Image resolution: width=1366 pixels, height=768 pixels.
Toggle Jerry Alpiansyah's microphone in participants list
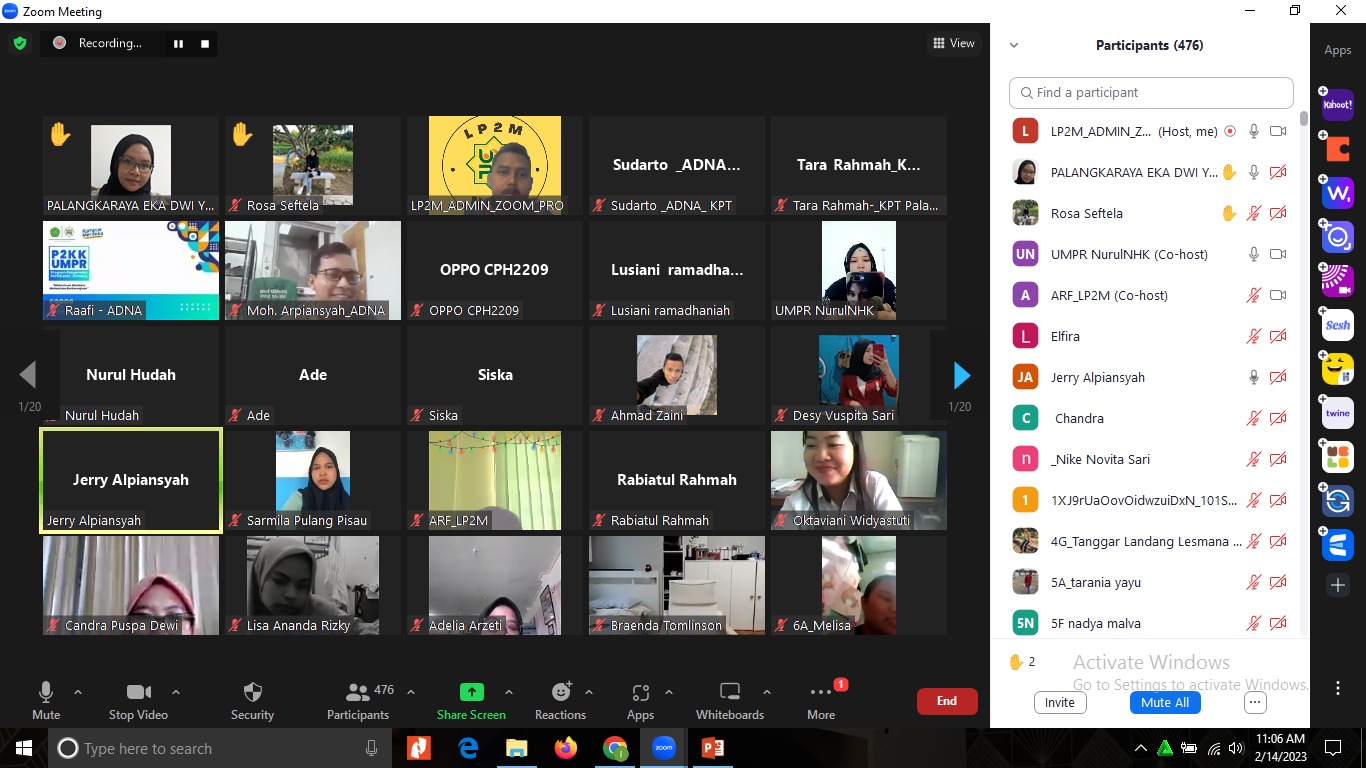point(1253,377)
